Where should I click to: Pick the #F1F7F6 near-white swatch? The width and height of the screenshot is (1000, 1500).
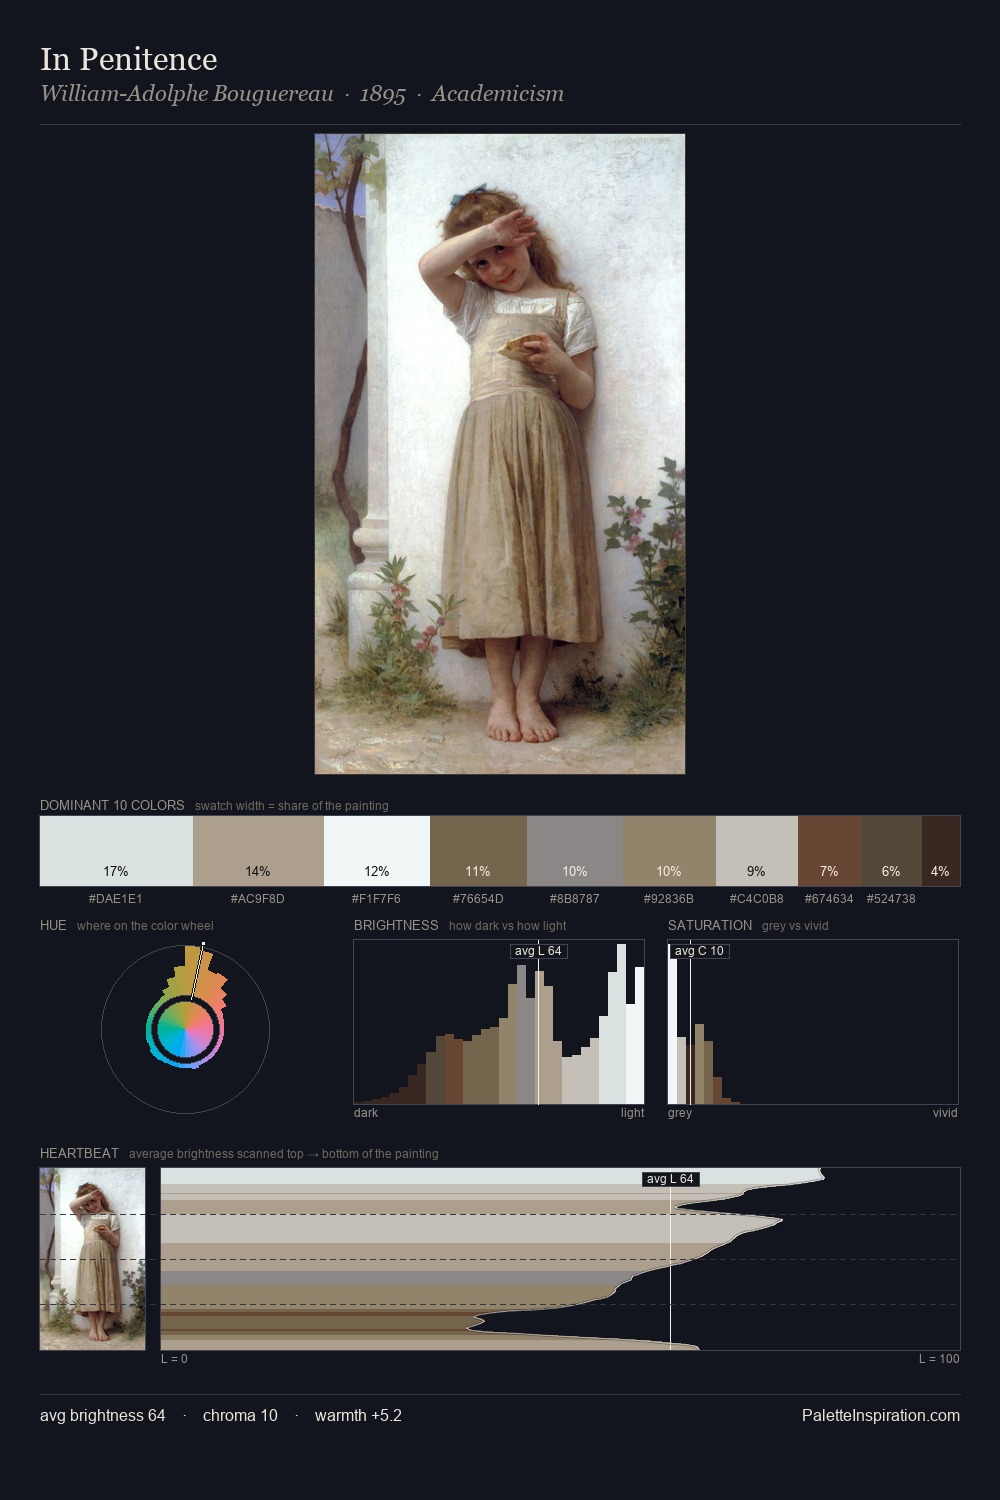377,851
